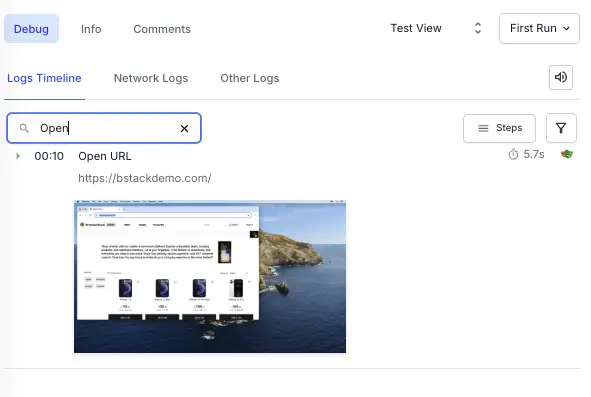Image resolution: width=591 pixels, height=397 pixels.
Task: Open the Test View selector
Action: [x=436, y=28]
